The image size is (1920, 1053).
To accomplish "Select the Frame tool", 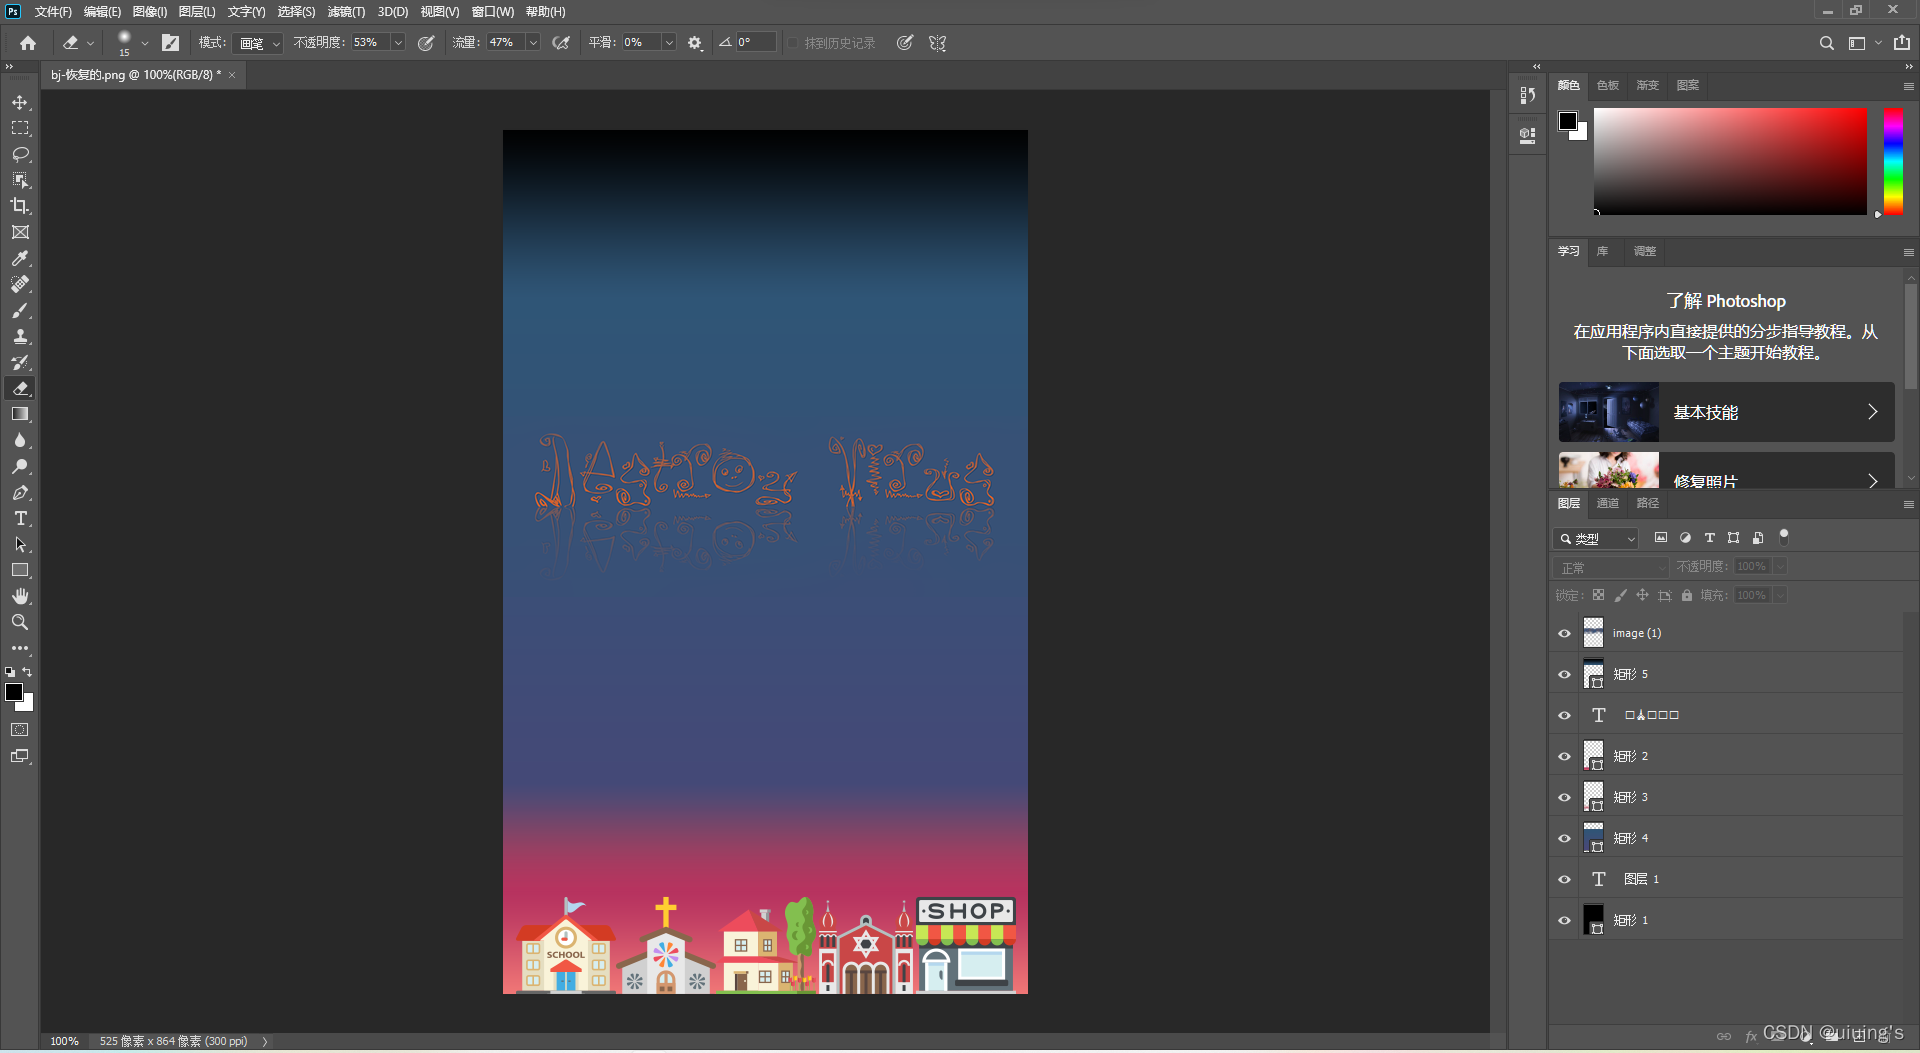I will click(20, 233).
